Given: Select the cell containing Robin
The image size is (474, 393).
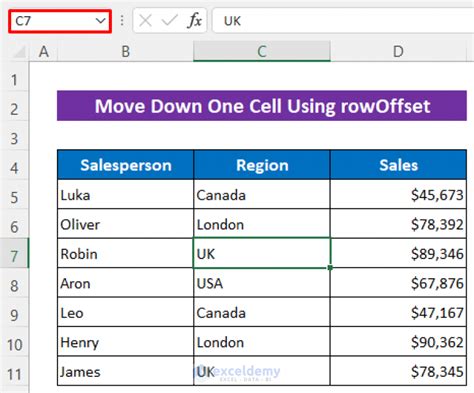Looking at the screenshot, I should coord(125,253).
